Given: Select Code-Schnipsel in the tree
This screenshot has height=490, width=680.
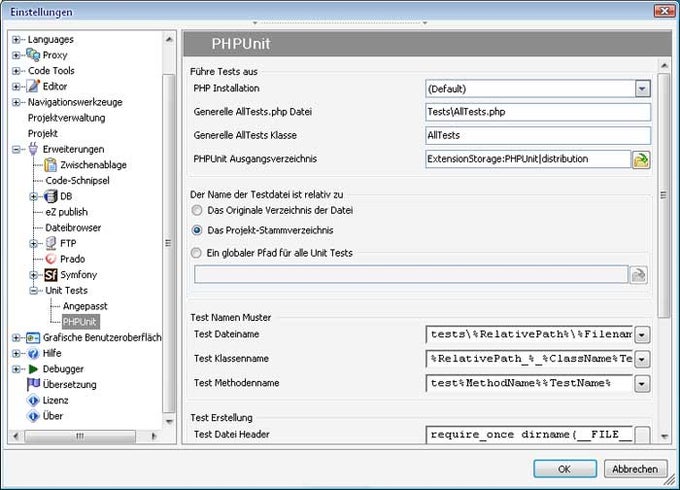Looking at the screenshot, I should coord(77,180).
